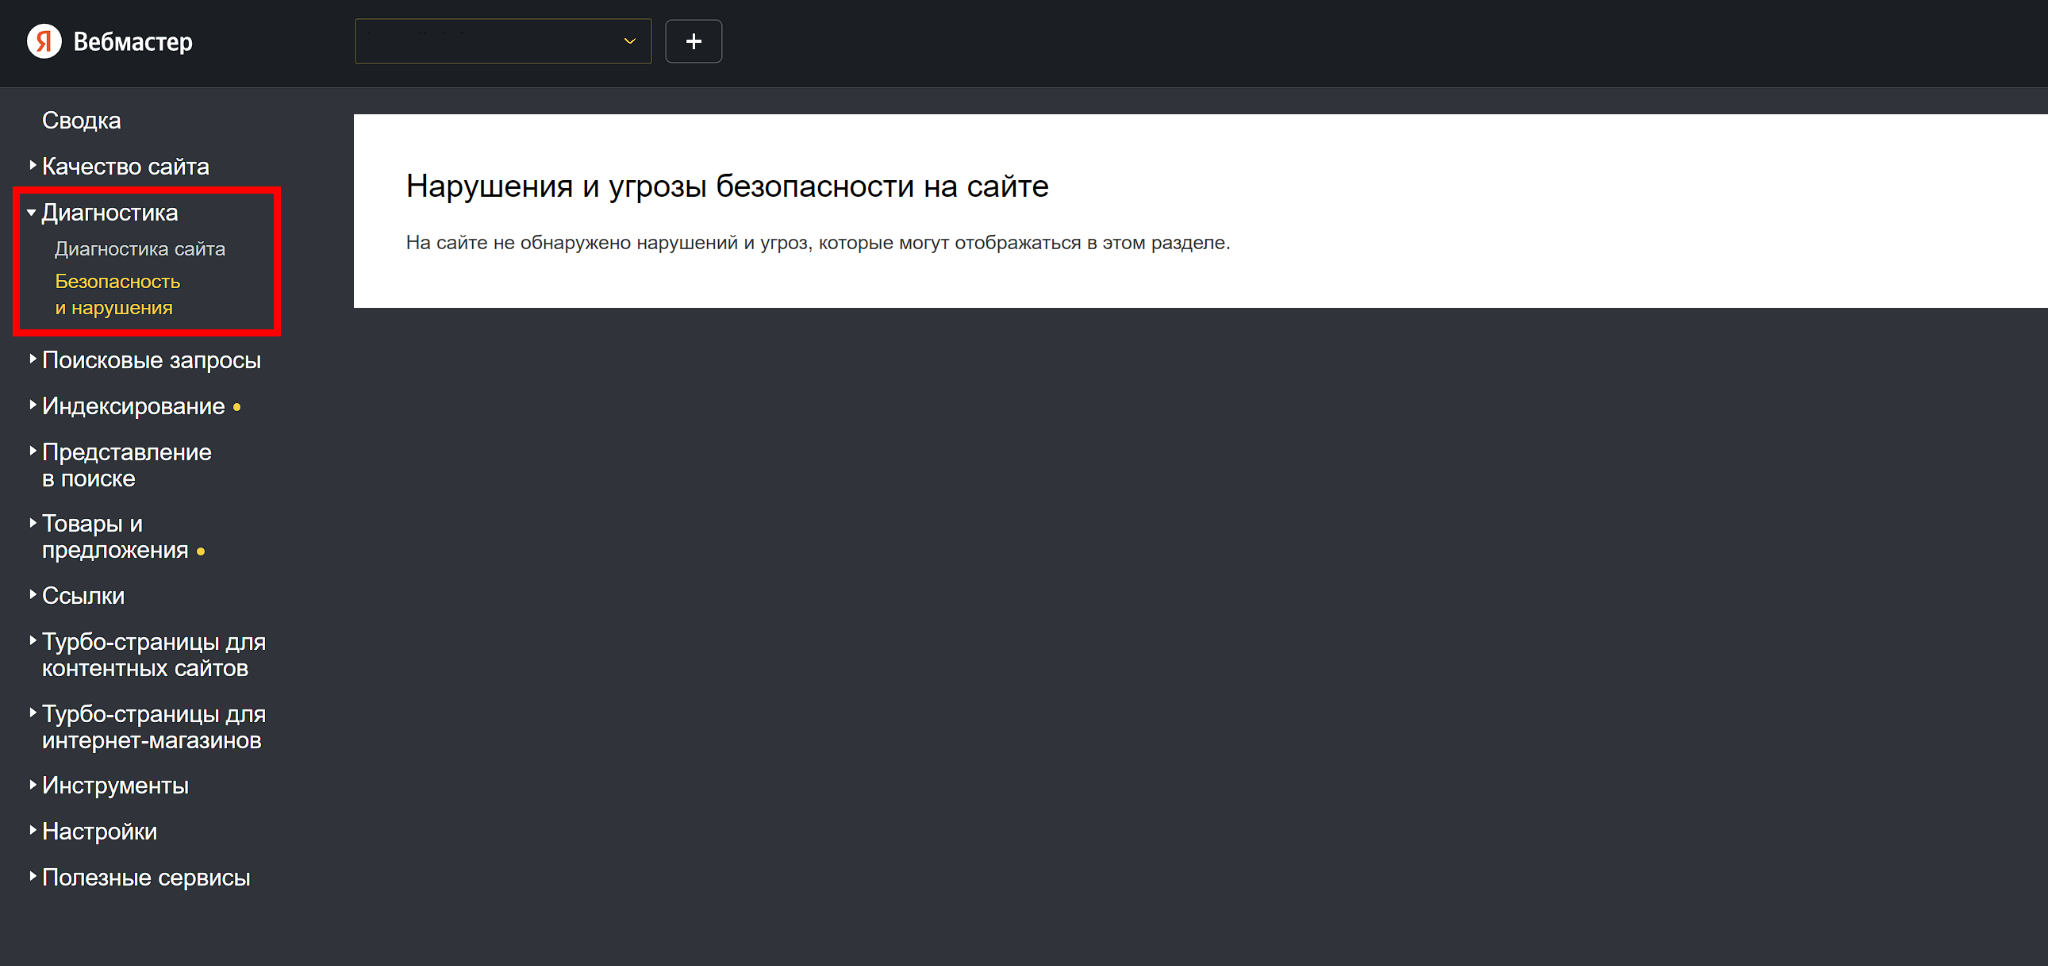Click yellow dot beside Товары и предложения
This screenshot has width=2048, height=966.
(x=201, y=551)
